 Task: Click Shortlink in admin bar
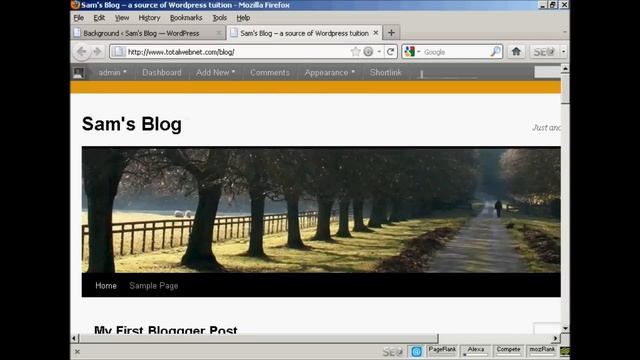(x=386, y=72)
